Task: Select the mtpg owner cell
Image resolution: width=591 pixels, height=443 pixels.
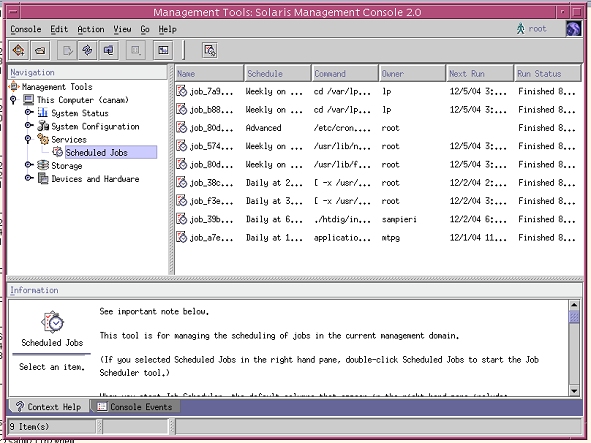Action: [390, 238]
